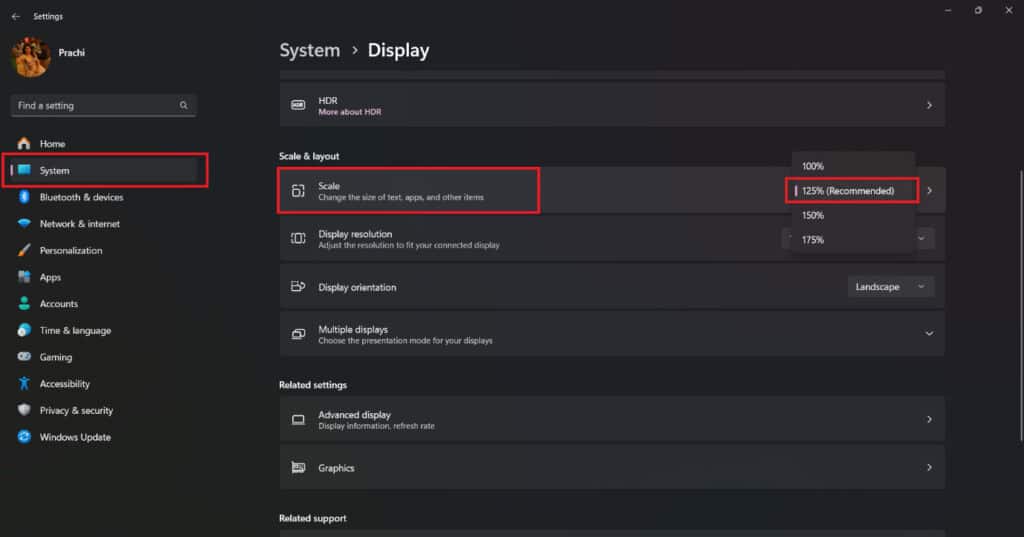Open the Gaming settings page
This screenshot has height=537, width=1024.
coord(55,357)
